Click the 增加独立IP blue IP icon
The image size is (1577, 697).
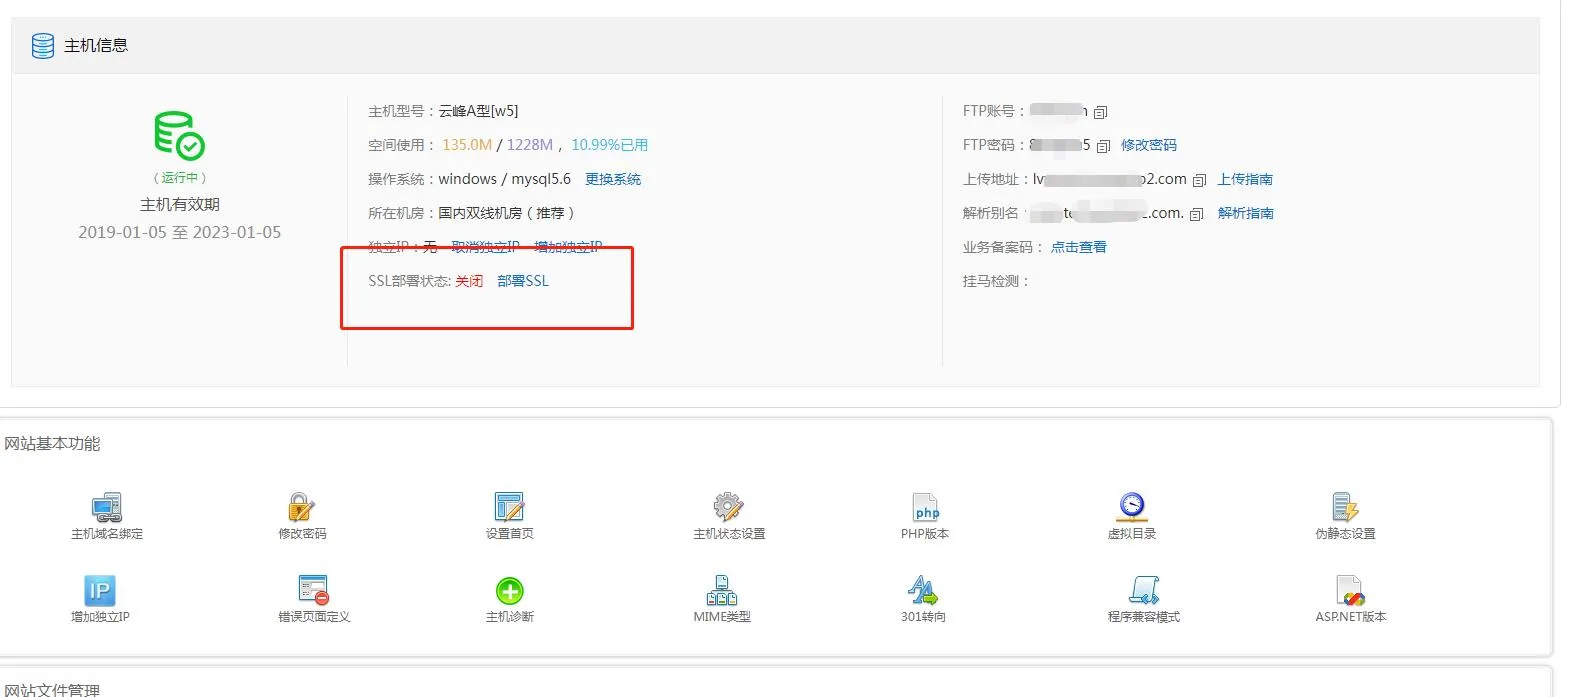pyautogui.click(x=100, y=591)
